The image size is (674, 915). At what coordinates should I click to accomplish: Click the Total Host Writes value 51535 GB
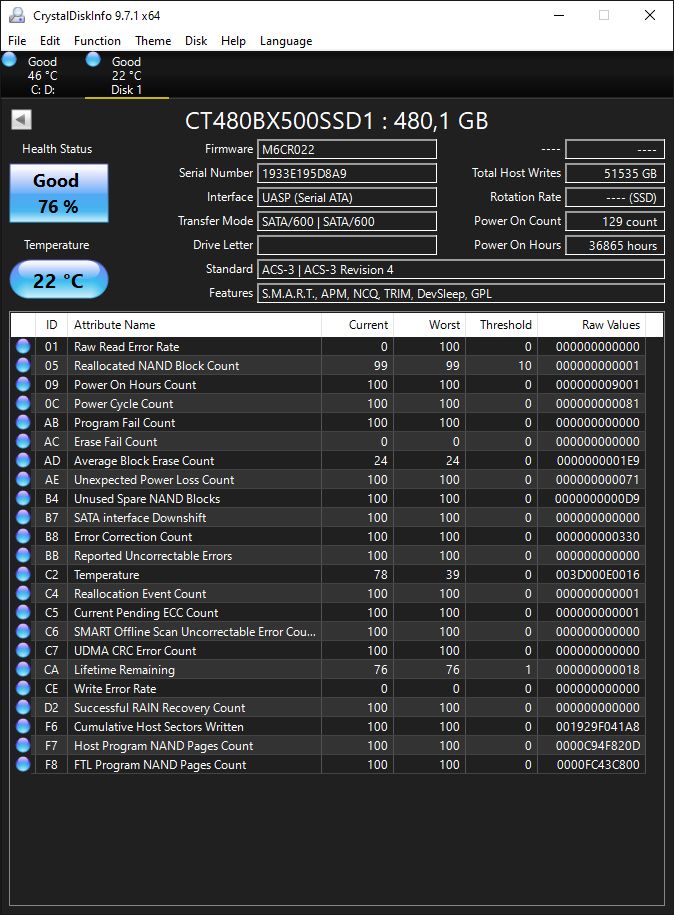point(615,173)
